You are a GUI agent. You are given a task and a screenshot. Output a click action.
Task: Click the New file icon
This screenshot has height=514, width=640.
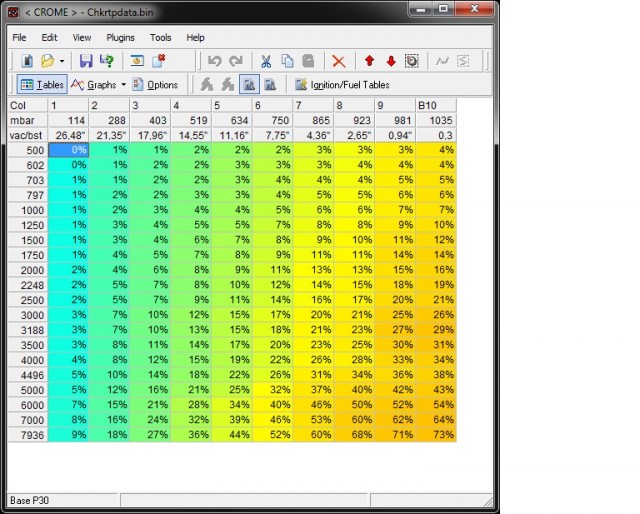pos(27,61)
